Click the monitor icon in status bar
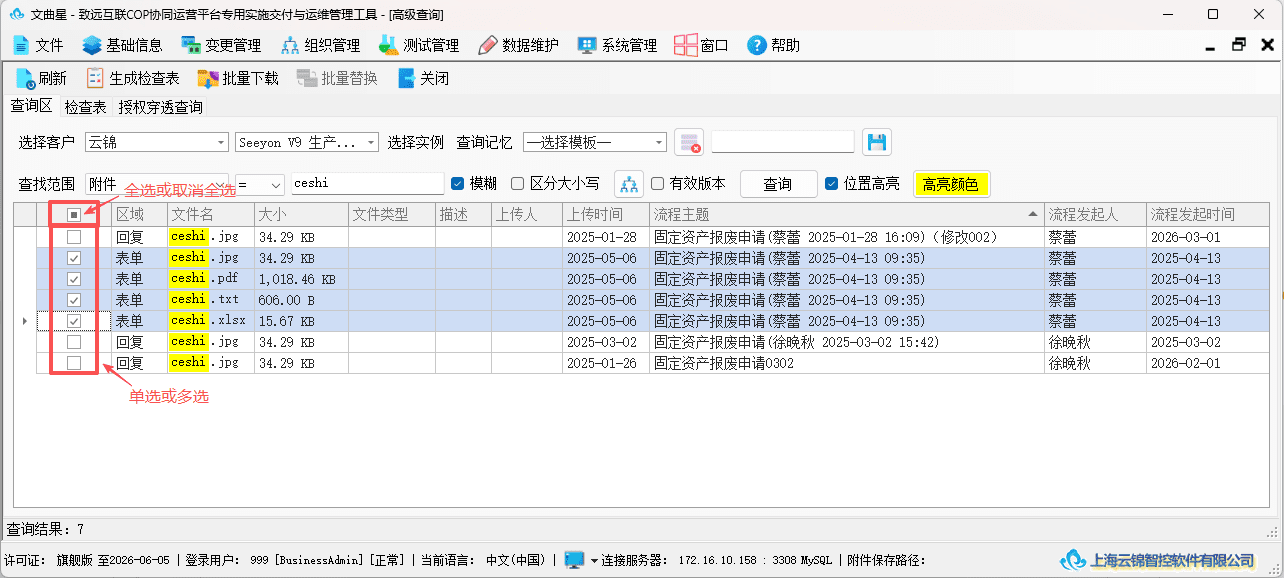 (574, 560)
